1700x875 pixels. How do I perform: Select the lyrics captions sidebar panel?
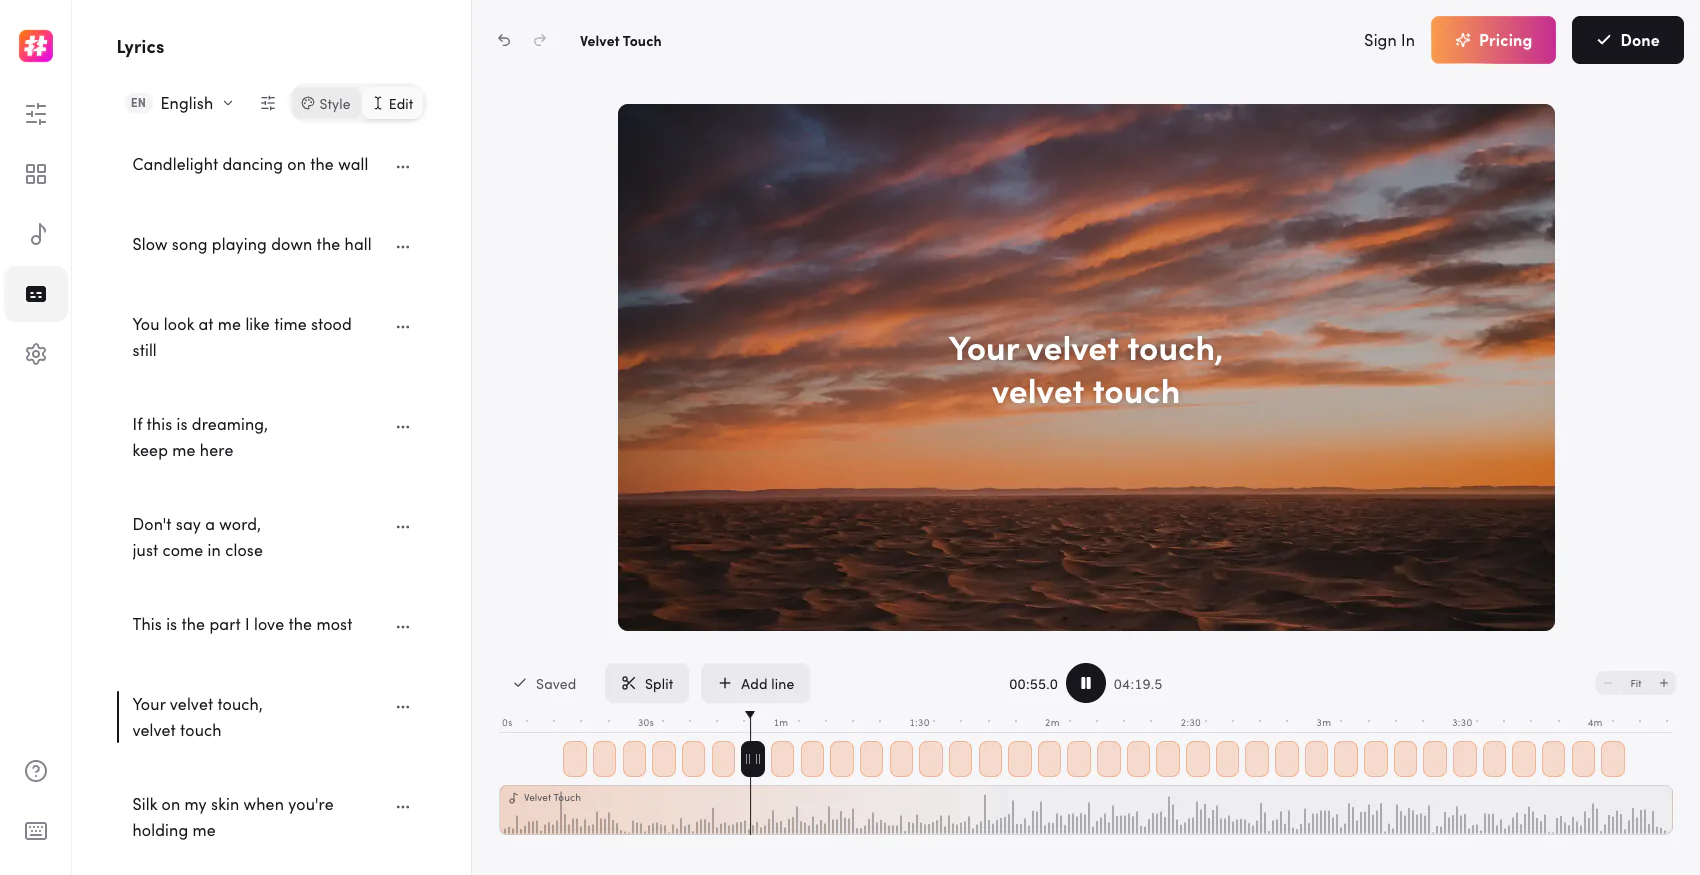click(x=36, y=294)
